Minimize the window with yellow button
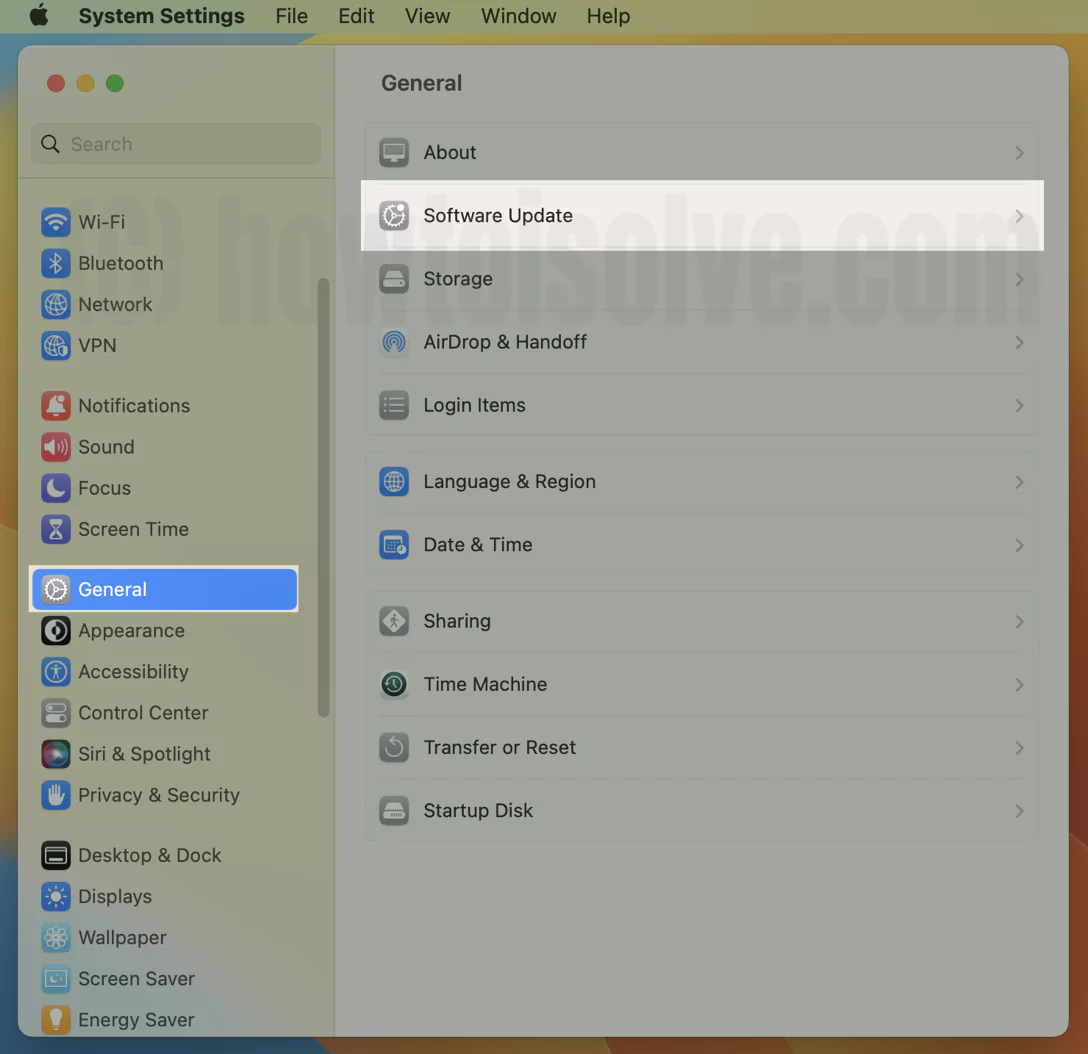 (85, 83)
